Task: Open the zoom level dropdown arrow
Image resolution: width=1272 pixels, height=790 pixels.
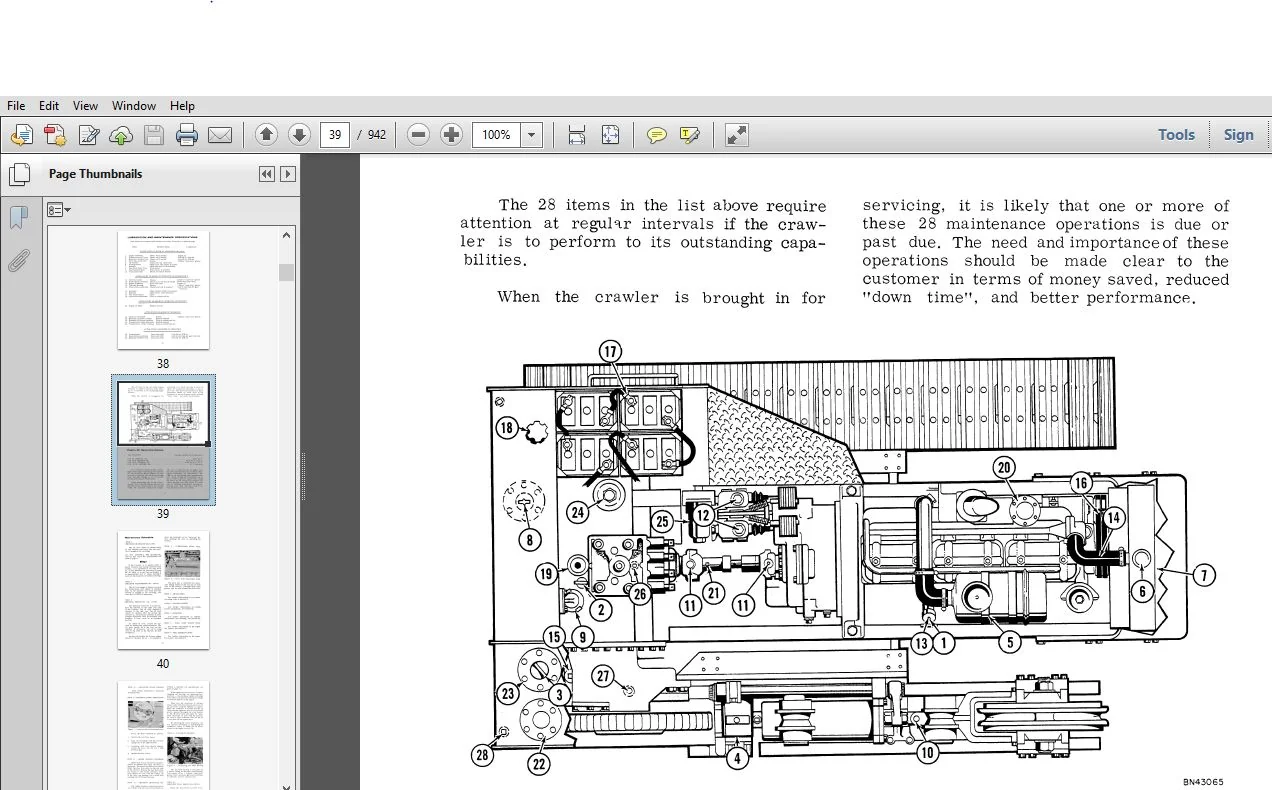Action: pos(532,135)
